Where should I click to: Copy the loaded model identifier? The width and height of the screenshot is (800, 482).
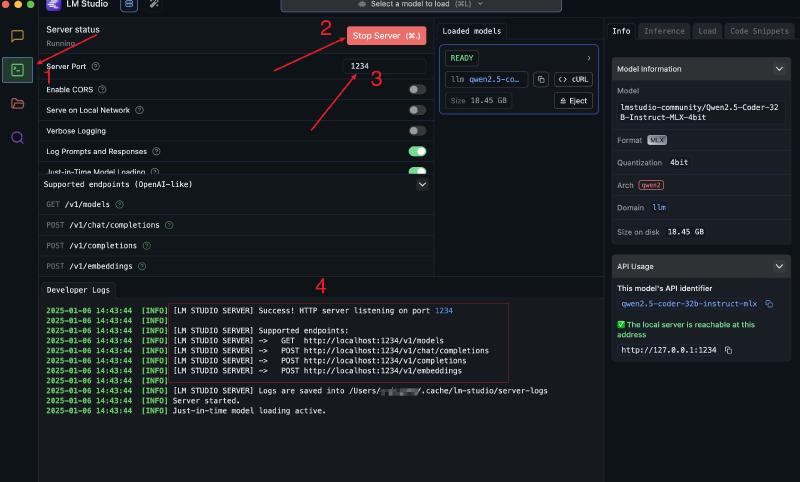coord(541,80)
